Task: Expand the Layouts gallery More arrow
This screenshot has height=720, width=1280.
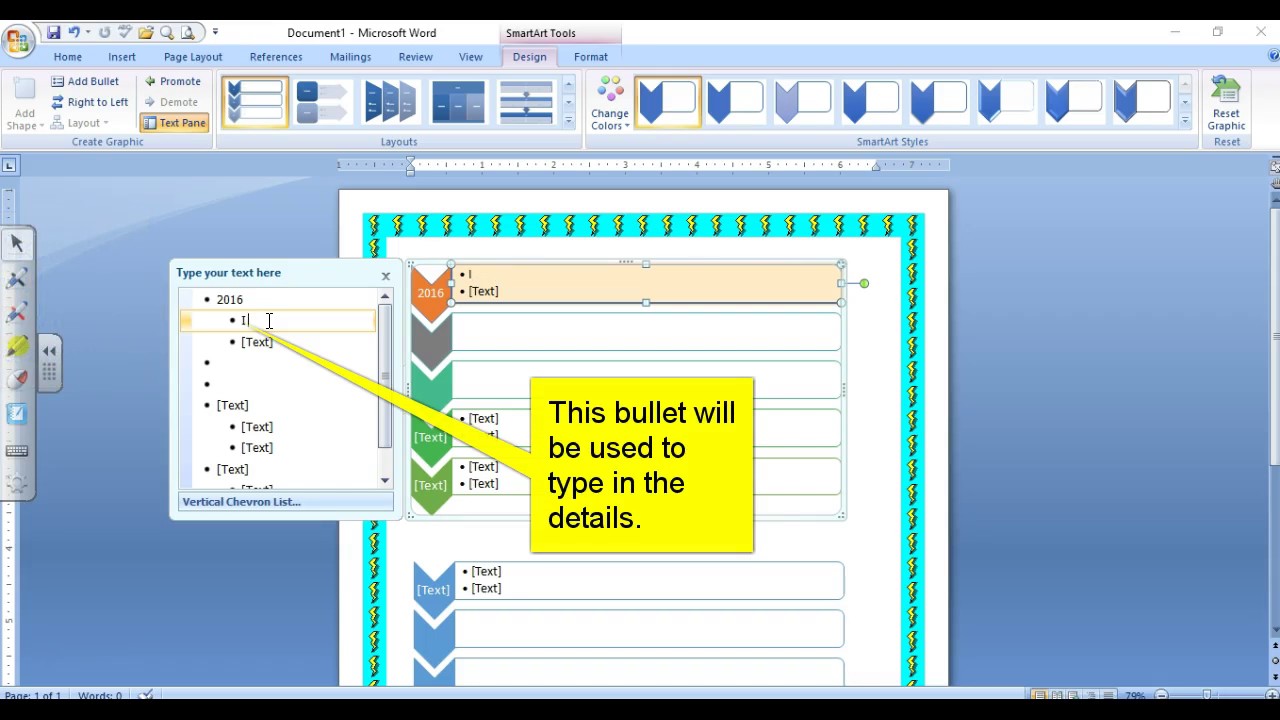Action: click(x=568, y=120)
